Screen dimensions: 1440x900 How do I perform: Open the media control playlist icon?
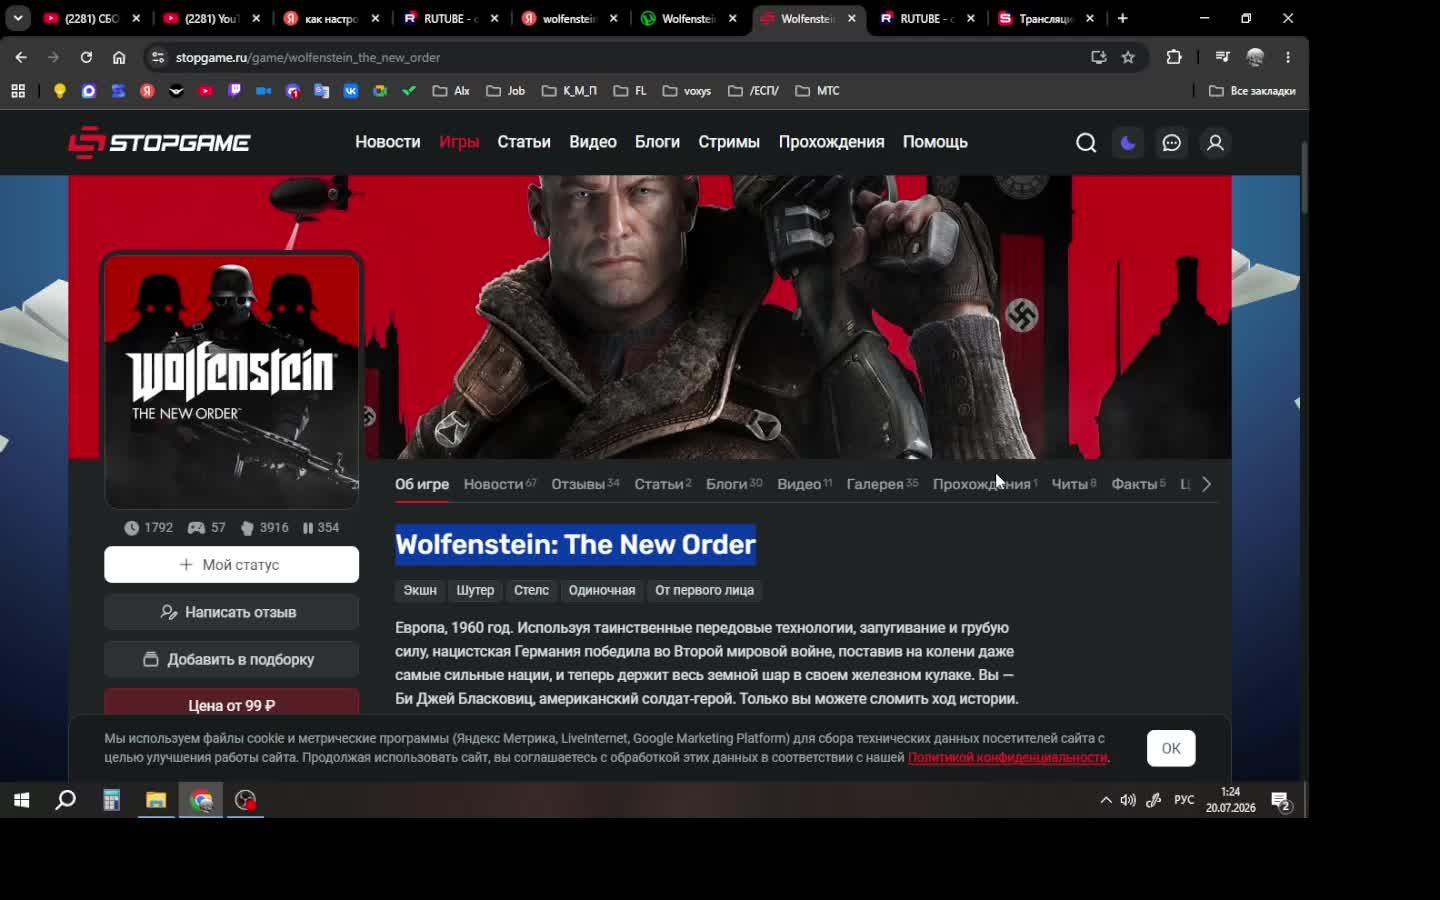pos(1222,57)
